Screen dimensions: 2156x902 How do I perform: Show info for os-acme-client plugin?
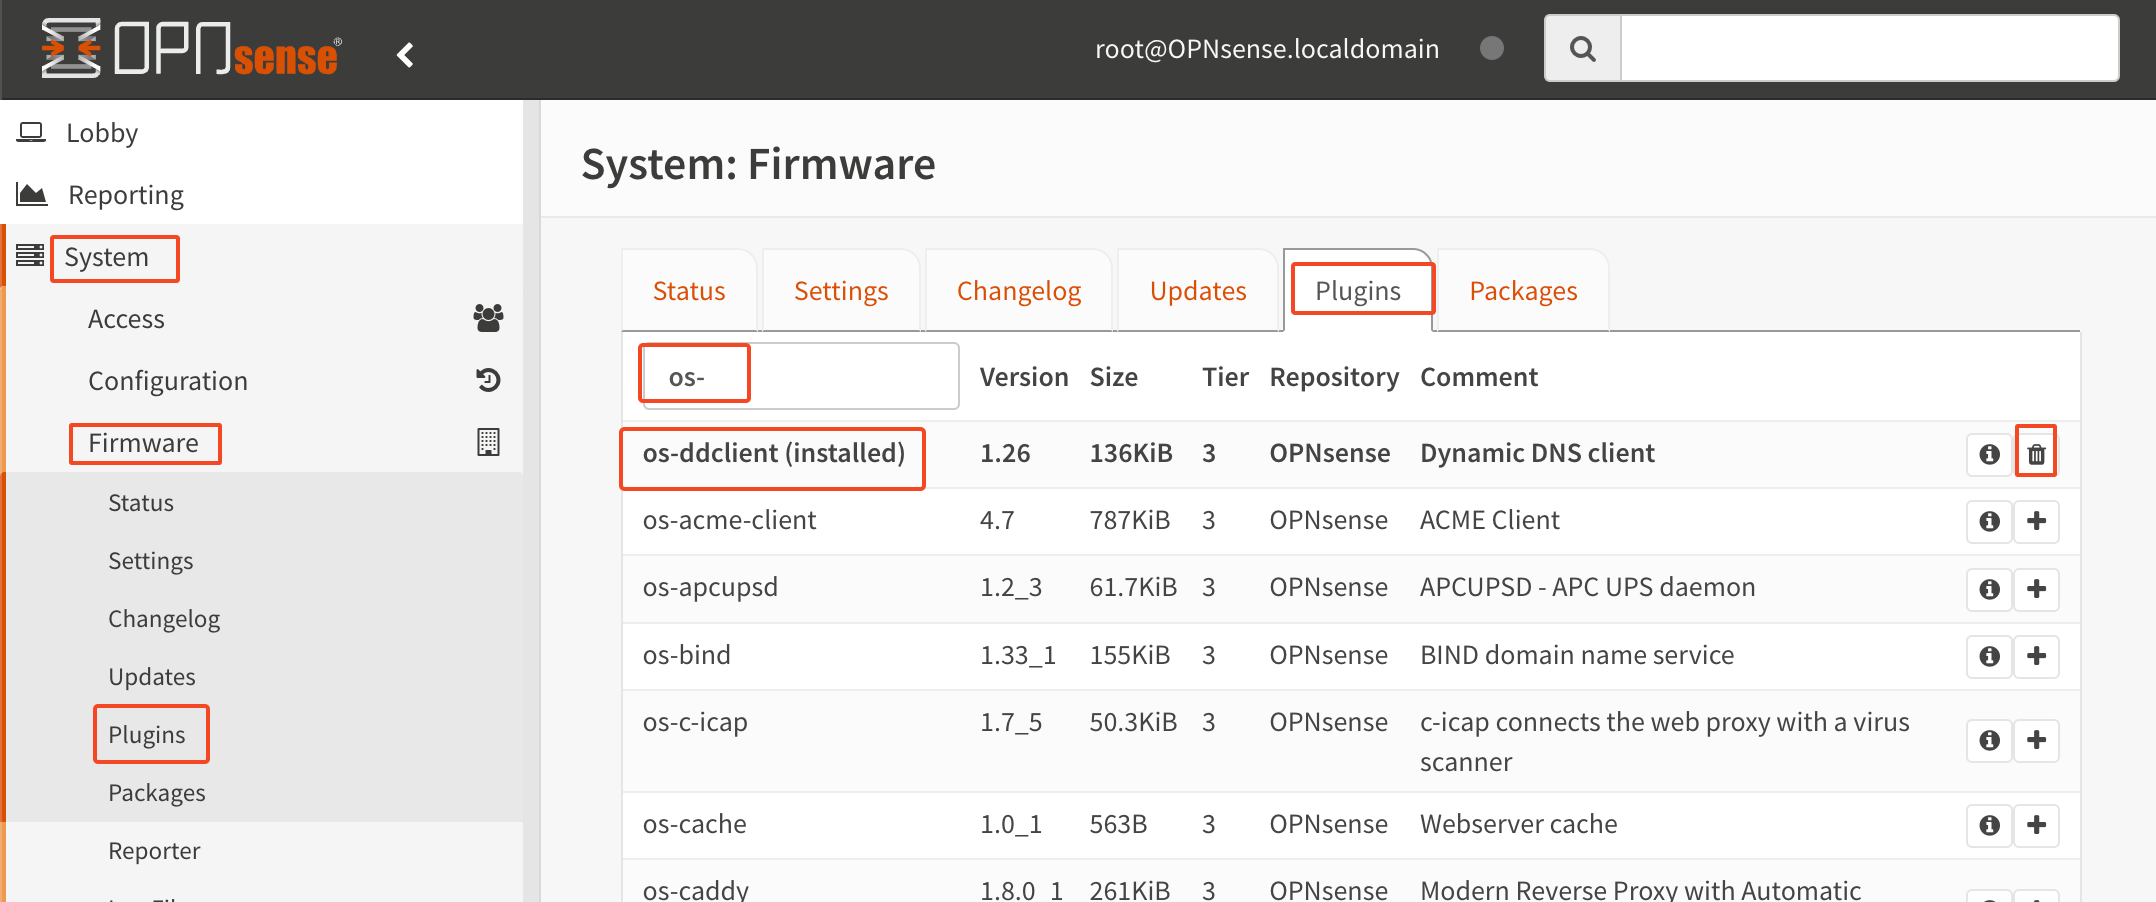click(x=1989, y=521)
